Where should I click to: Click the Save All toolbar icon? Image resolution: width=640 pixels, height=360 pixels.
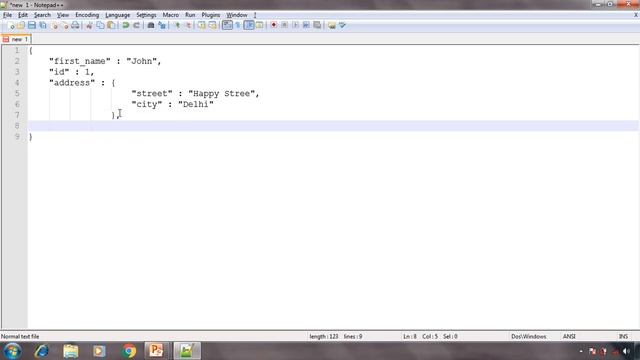(x=43, y=25)
